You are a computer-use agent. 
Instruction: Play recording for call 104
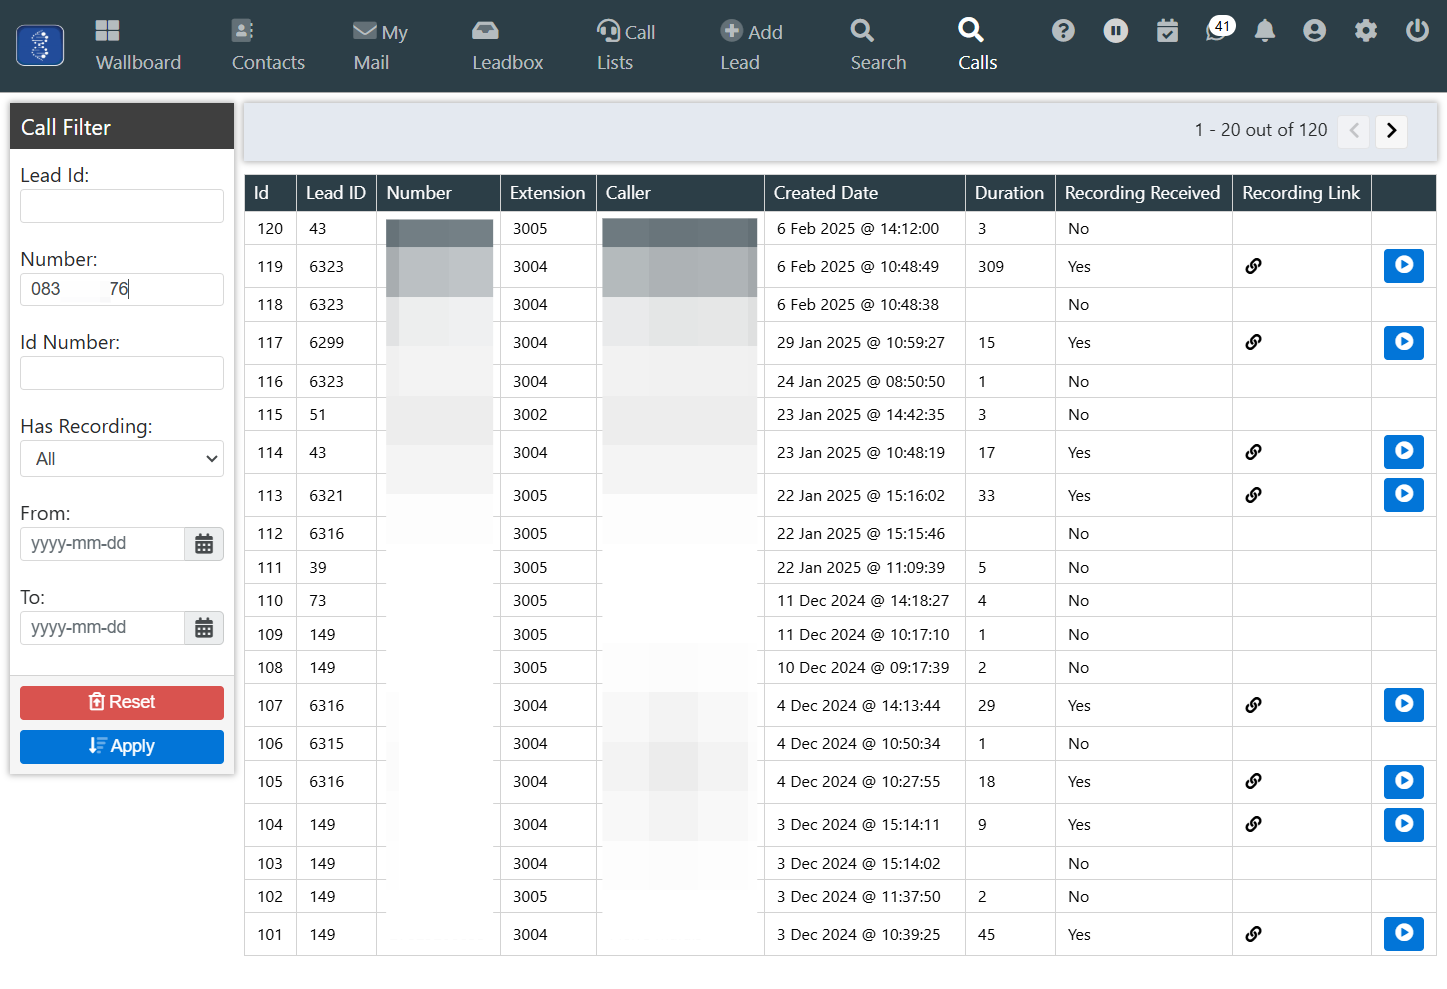pos(1404,824)
